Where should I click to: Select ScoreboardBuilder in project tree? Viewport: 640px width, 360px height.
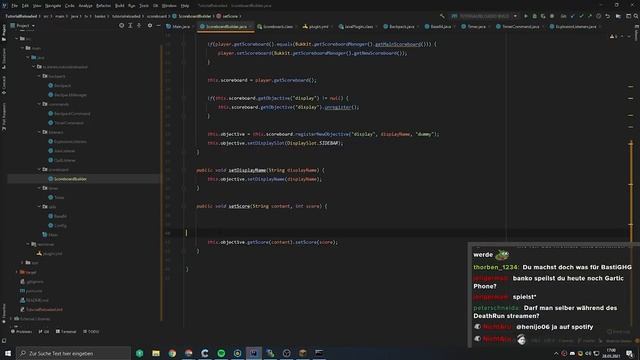pyautogui.click(x=67, y=179)
